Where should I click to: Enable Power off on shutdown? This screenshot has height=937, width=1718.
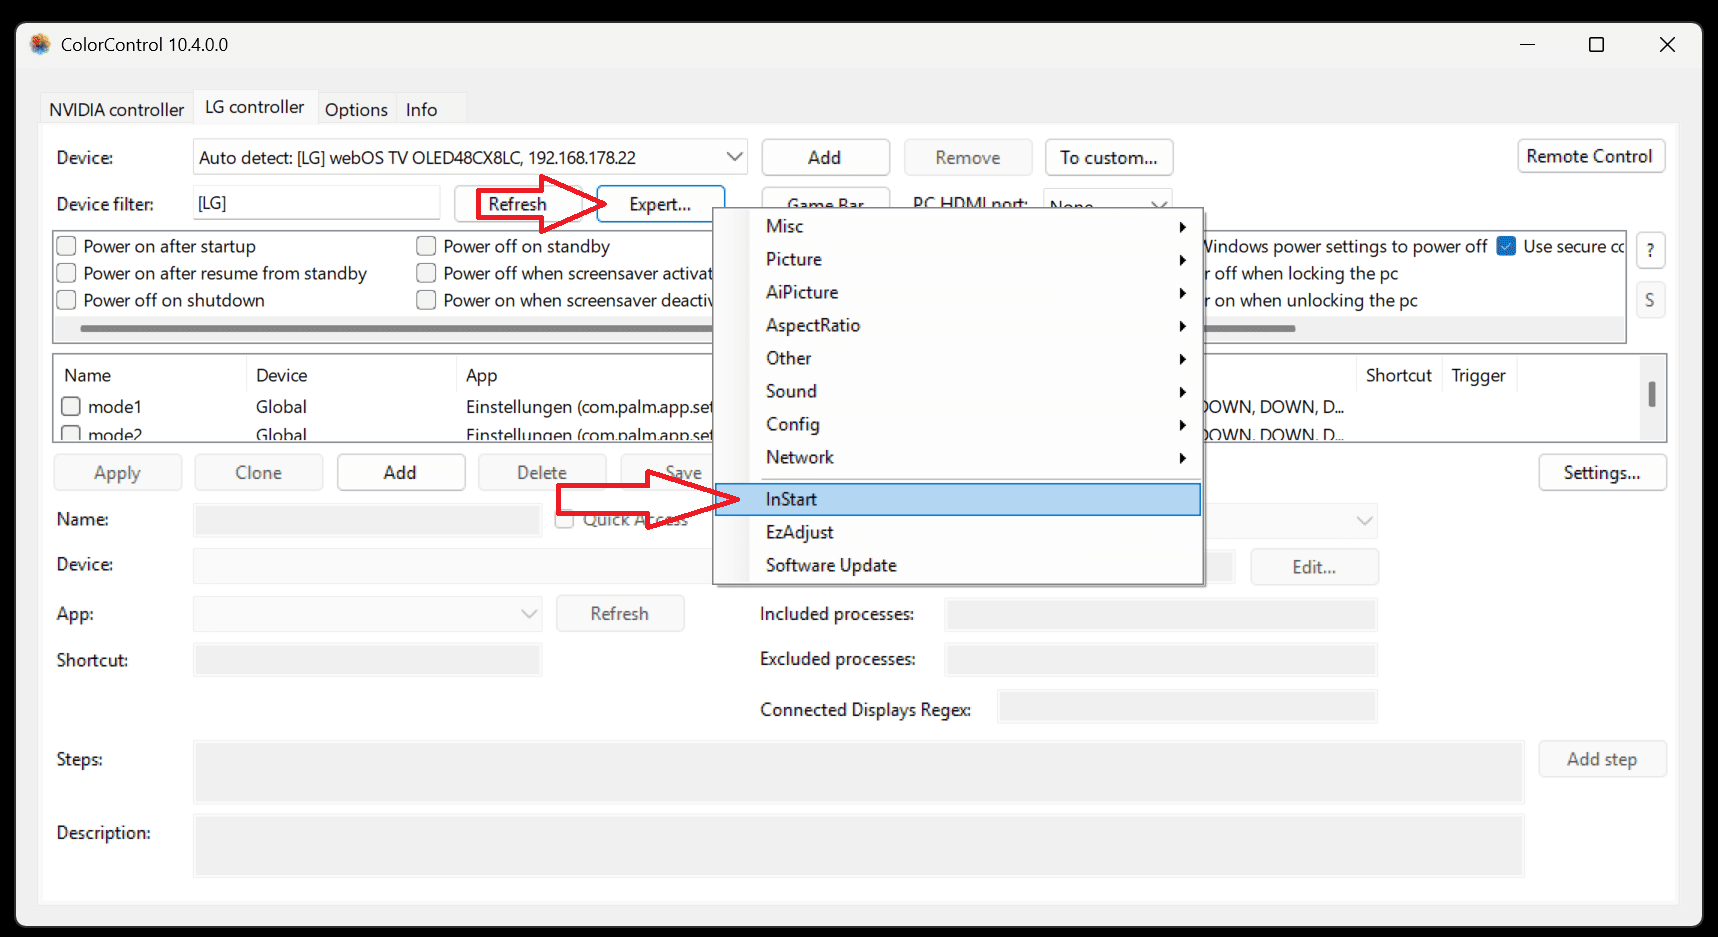67,300
